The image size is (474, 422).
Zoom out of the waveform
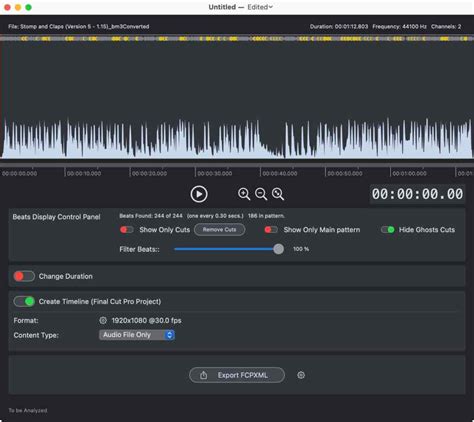pos(261,194)
